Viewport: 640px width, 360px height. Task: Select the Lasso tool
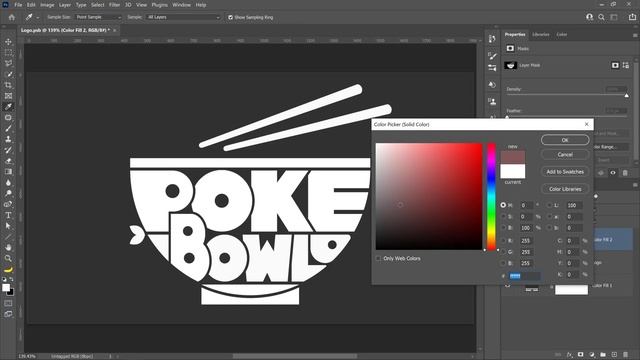coord(8,63)
